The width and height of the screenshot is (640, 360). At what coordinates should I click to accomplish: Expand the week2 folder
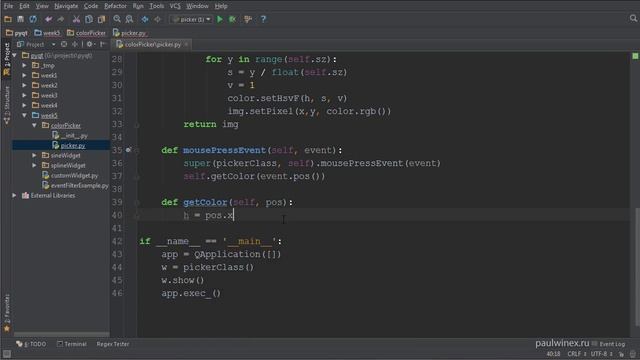[24, 85]
